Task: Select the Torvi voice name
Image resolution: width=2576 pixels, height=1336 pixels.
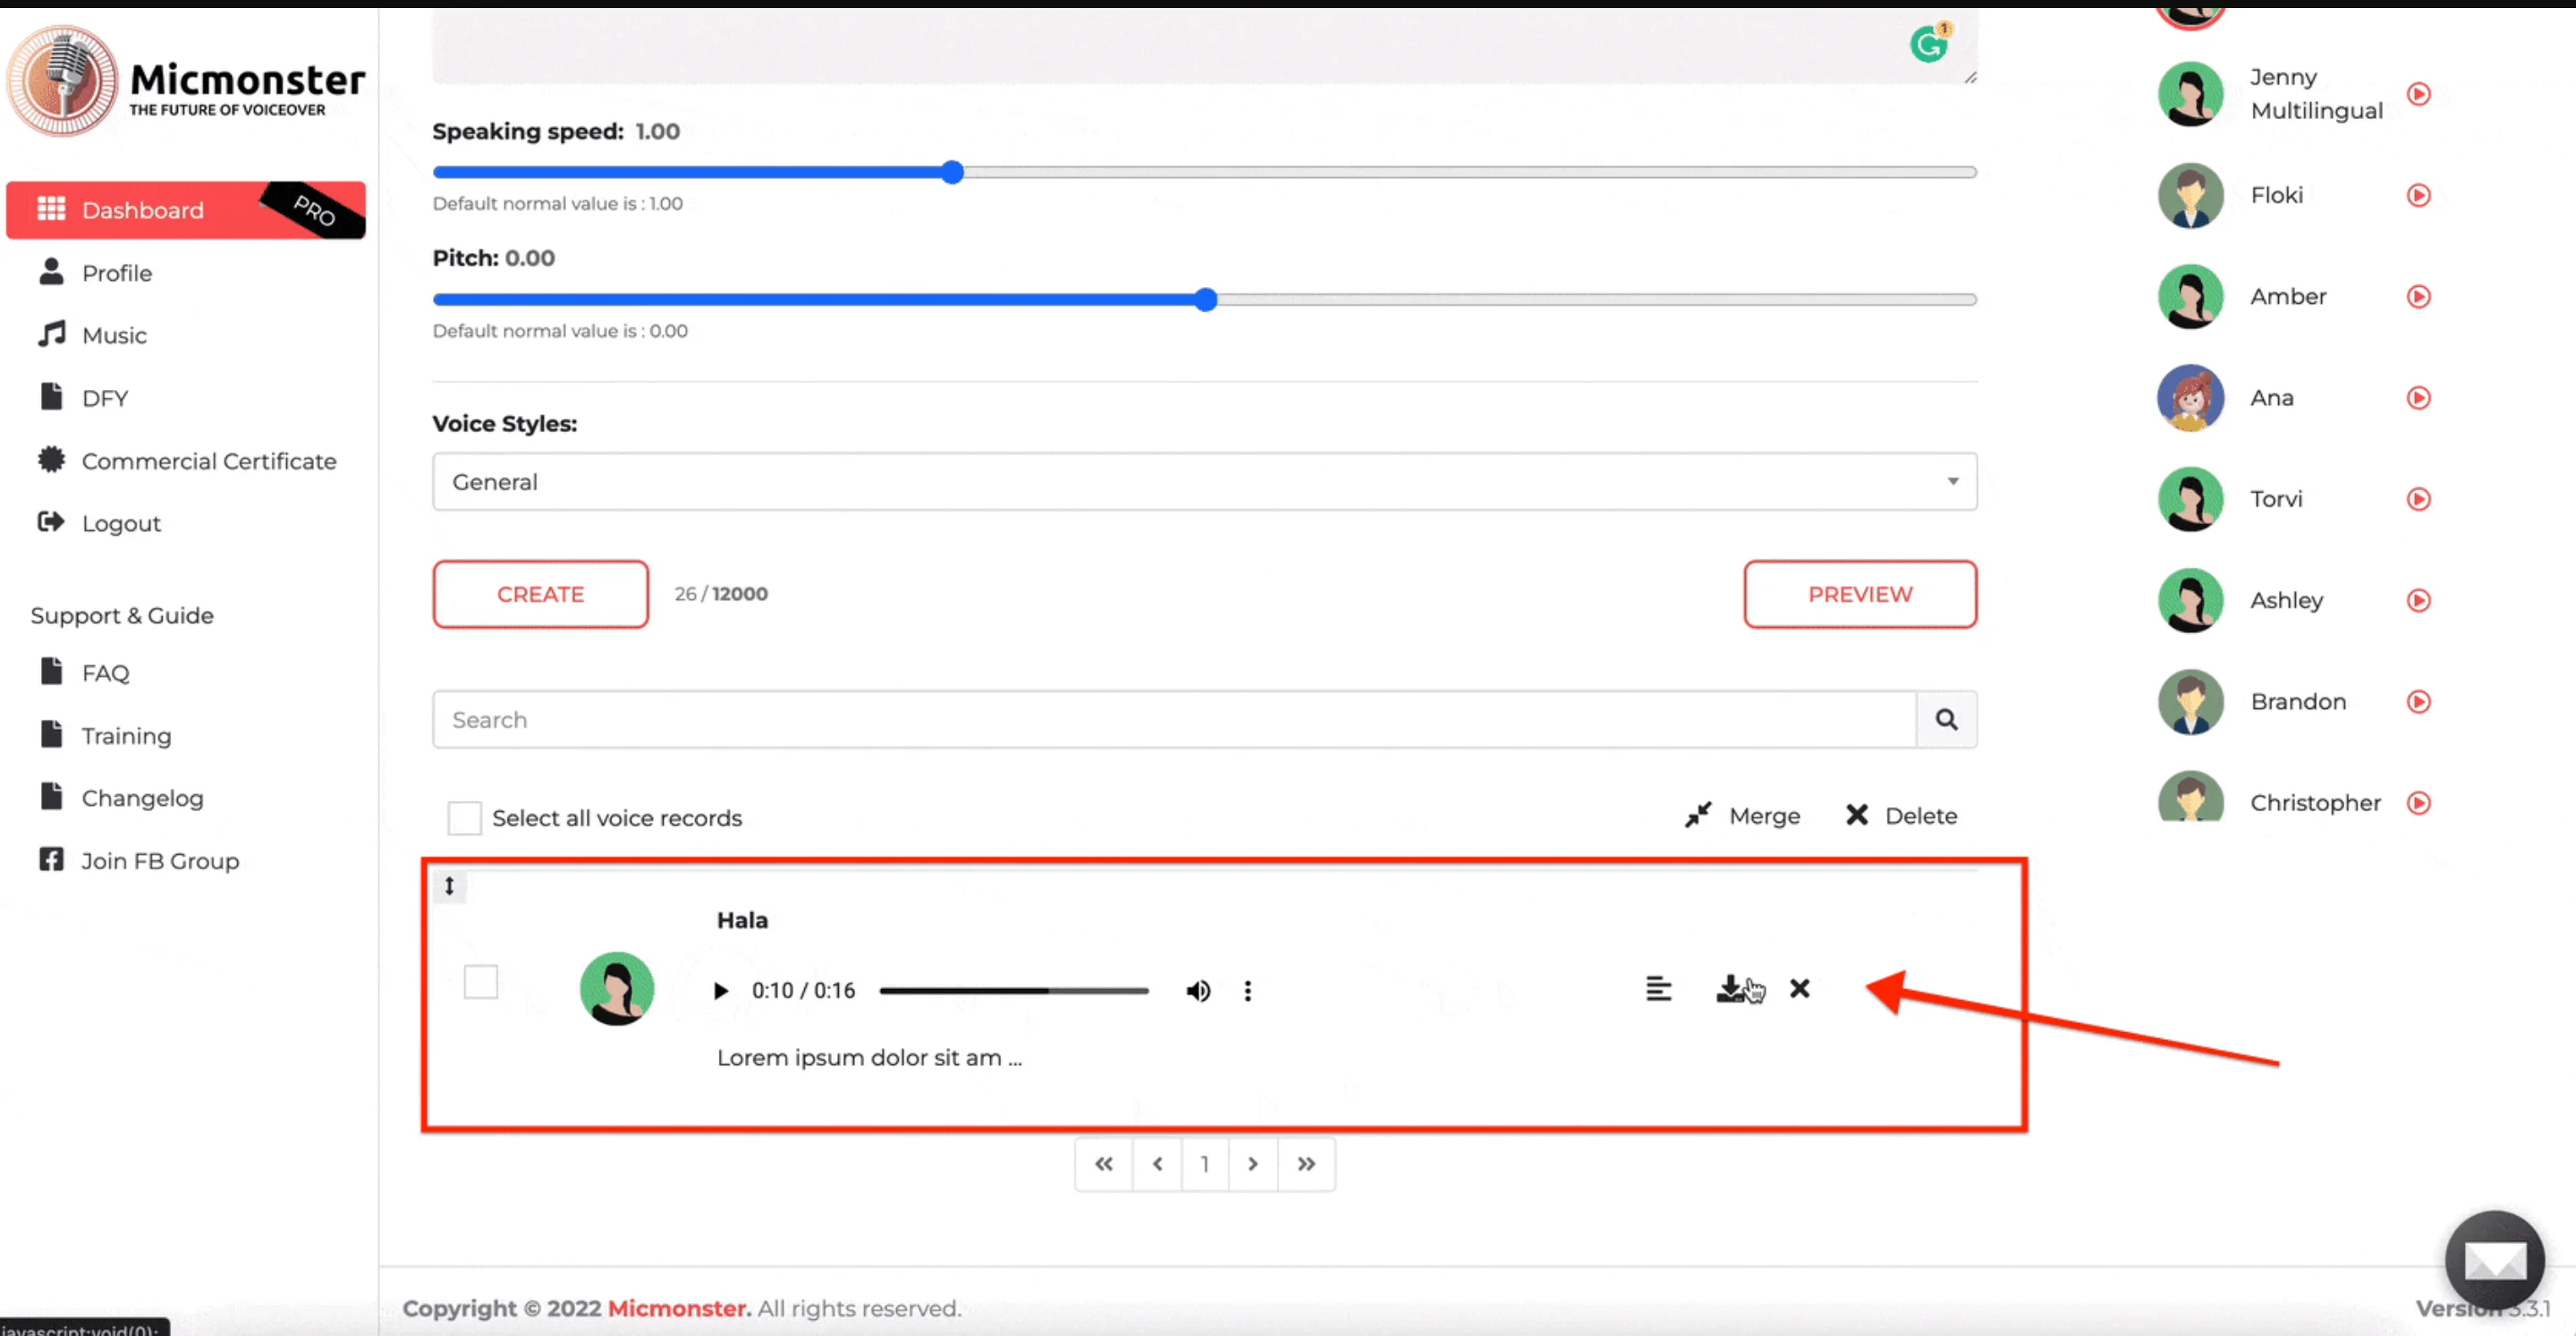Action: [2276, 499]
